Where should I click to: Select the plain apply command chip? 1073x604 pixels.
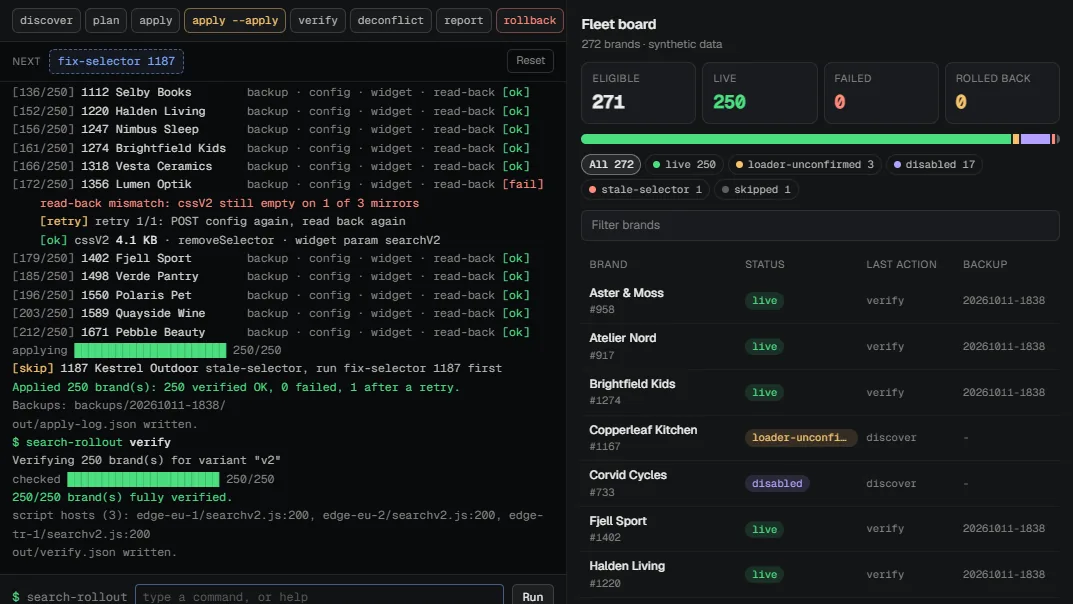pos(156,21)
